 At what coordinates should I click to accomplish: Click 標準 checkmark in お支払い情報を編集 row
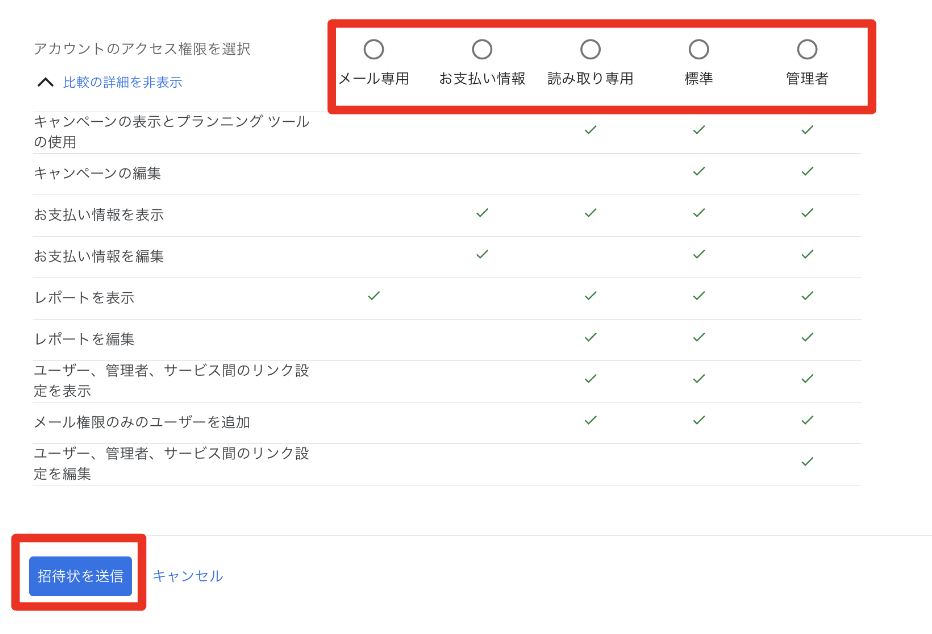coord(699,254)
